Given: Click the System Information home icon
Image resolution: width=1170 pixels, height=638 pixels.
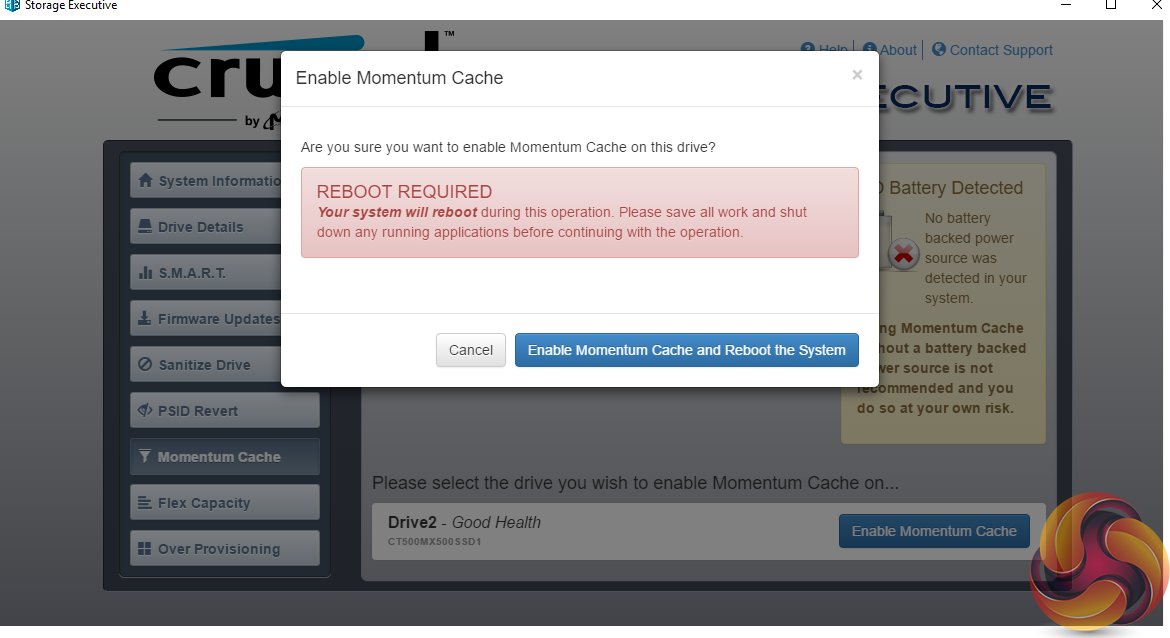Looking at the screenshot, I should click(145, 181).
